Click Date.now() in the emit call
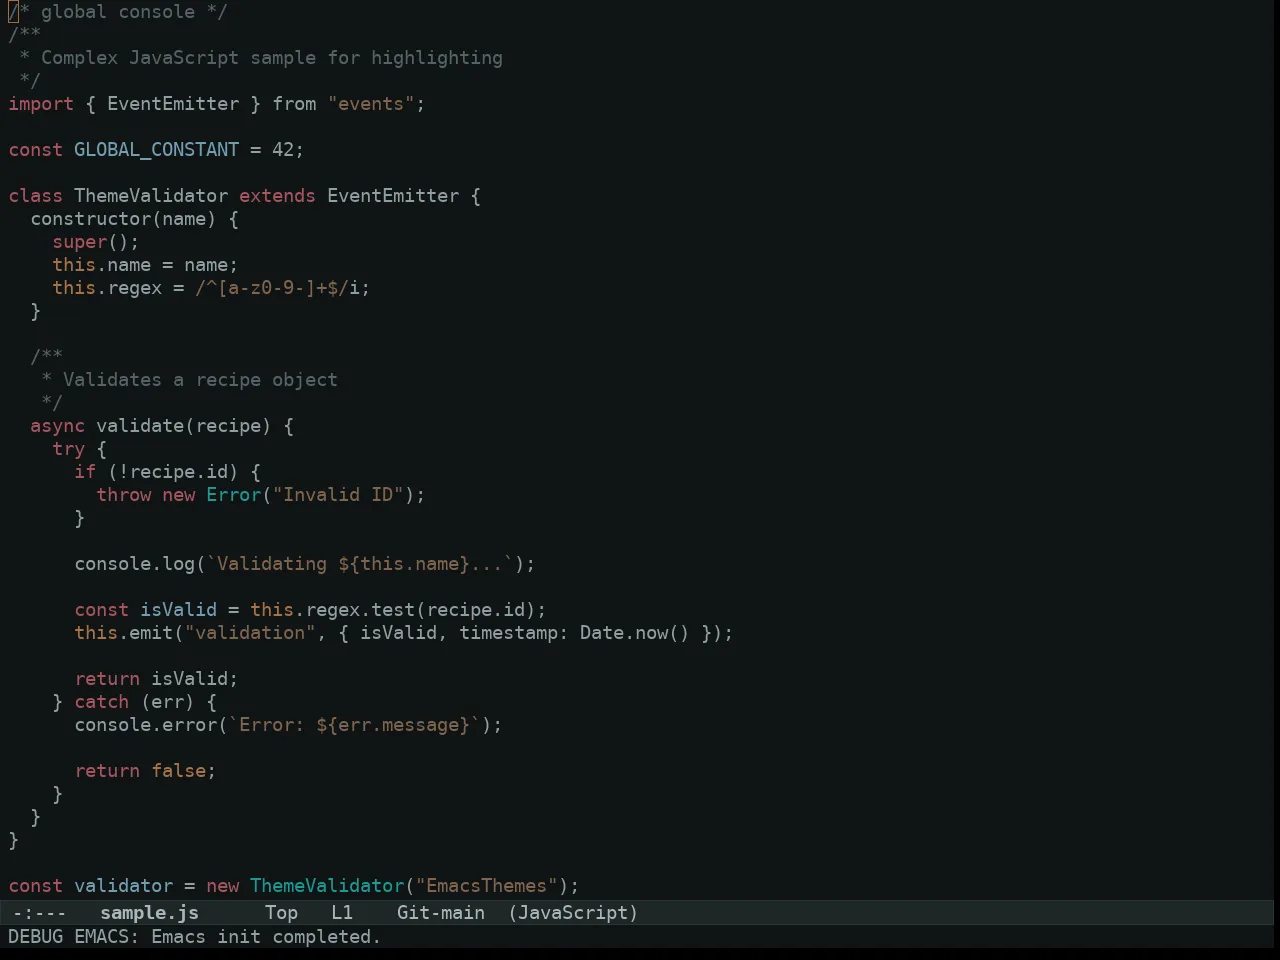This screenshot has height=960, width=1280. [x=635, y=633]
